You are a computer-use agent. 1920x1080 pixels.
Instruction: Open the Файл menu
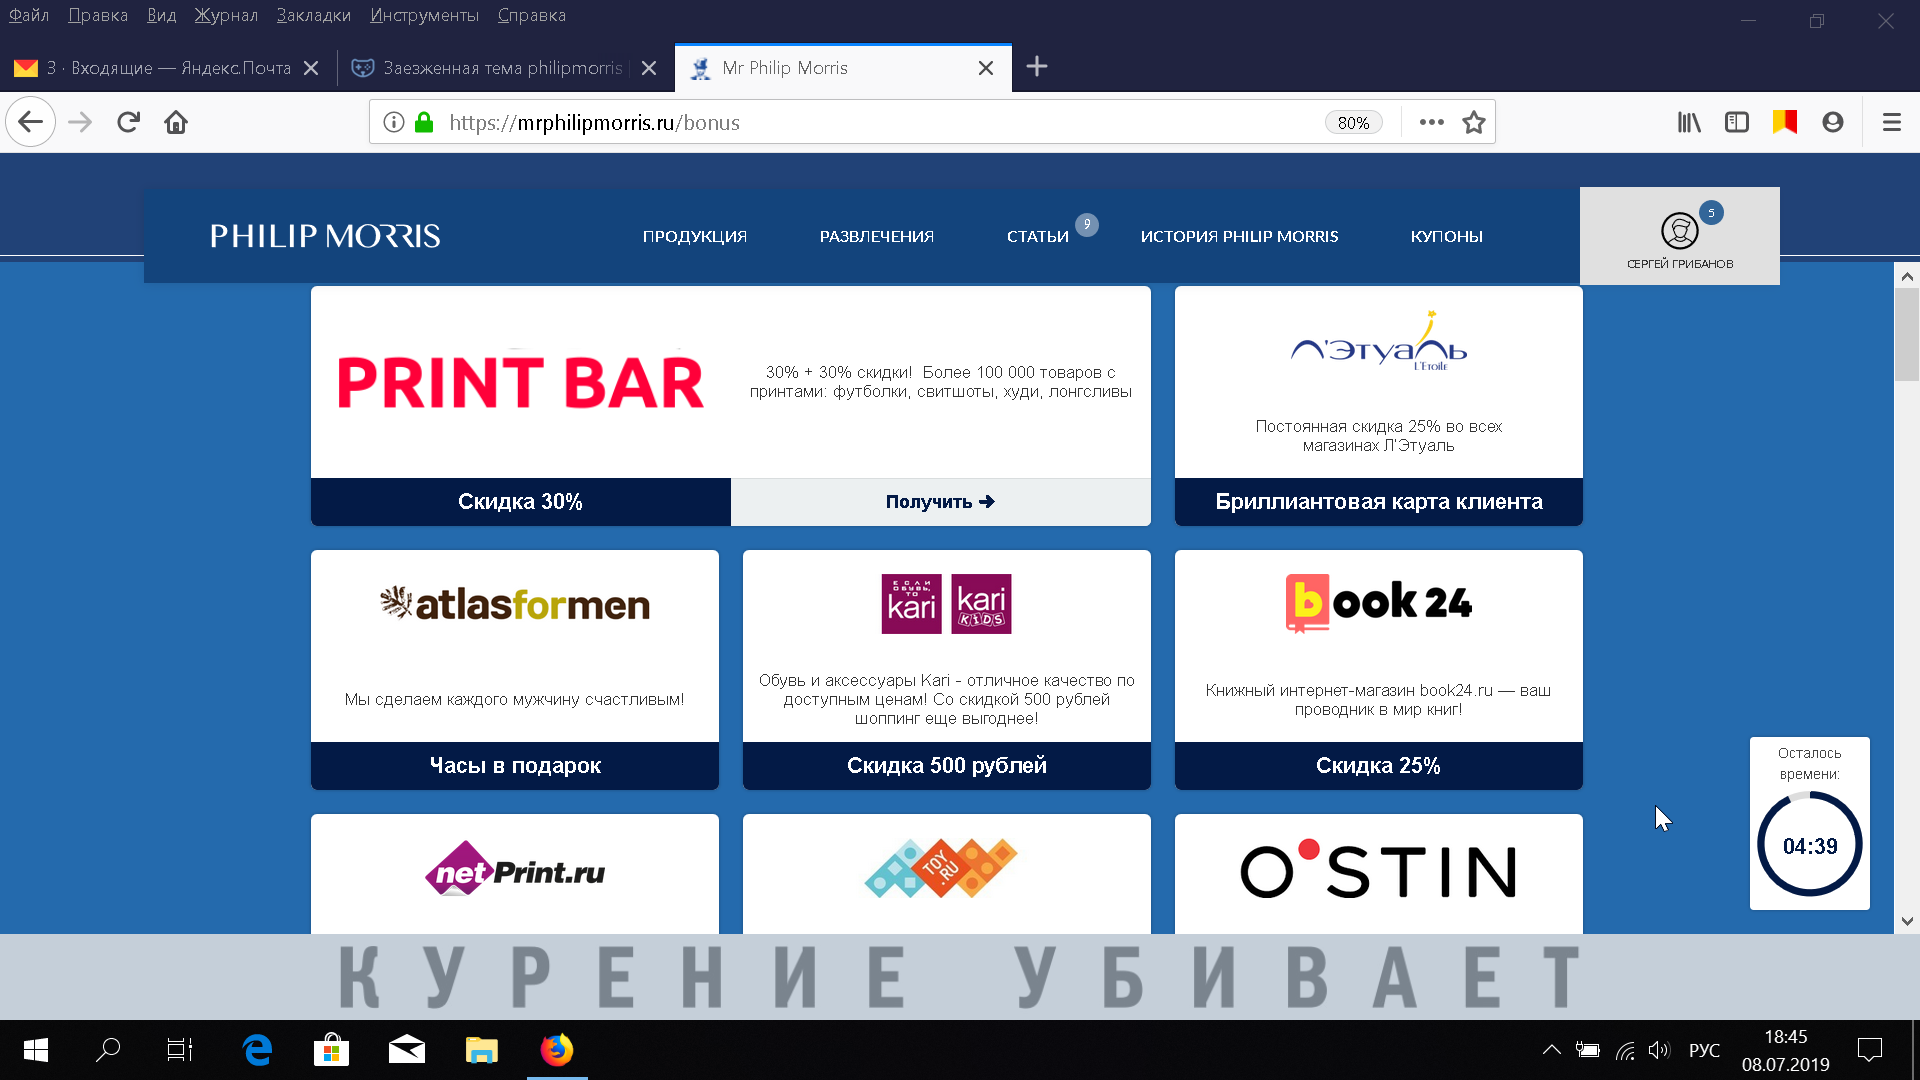click(x=29, y=15)
